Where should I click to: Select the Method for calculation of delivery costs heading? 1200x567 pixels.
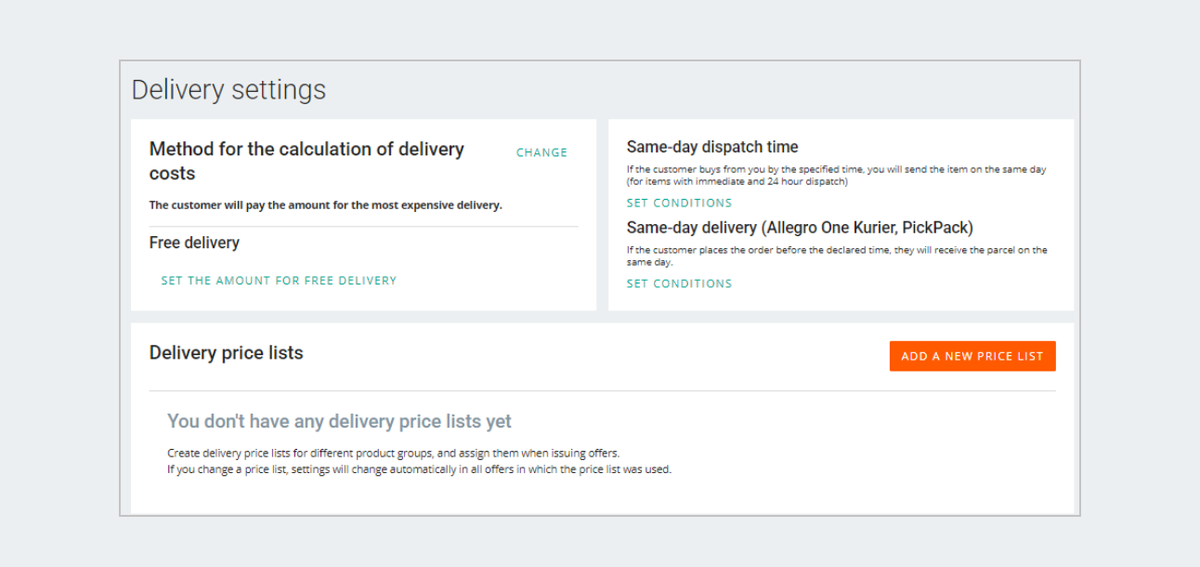tap(306, 161)
